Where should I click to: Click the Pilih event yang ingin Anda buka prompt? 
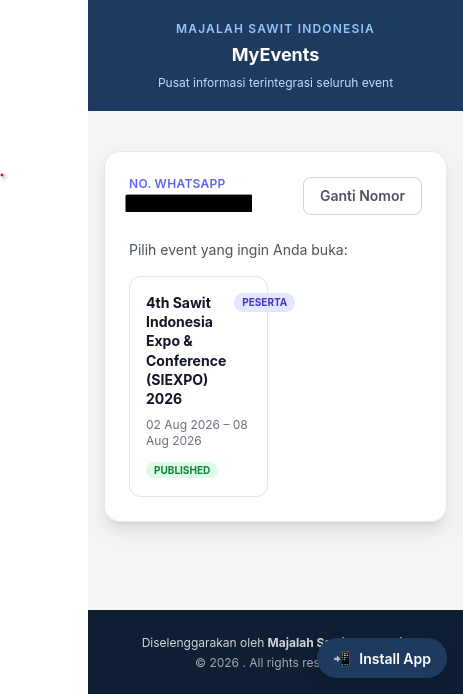tap(238, 250)
